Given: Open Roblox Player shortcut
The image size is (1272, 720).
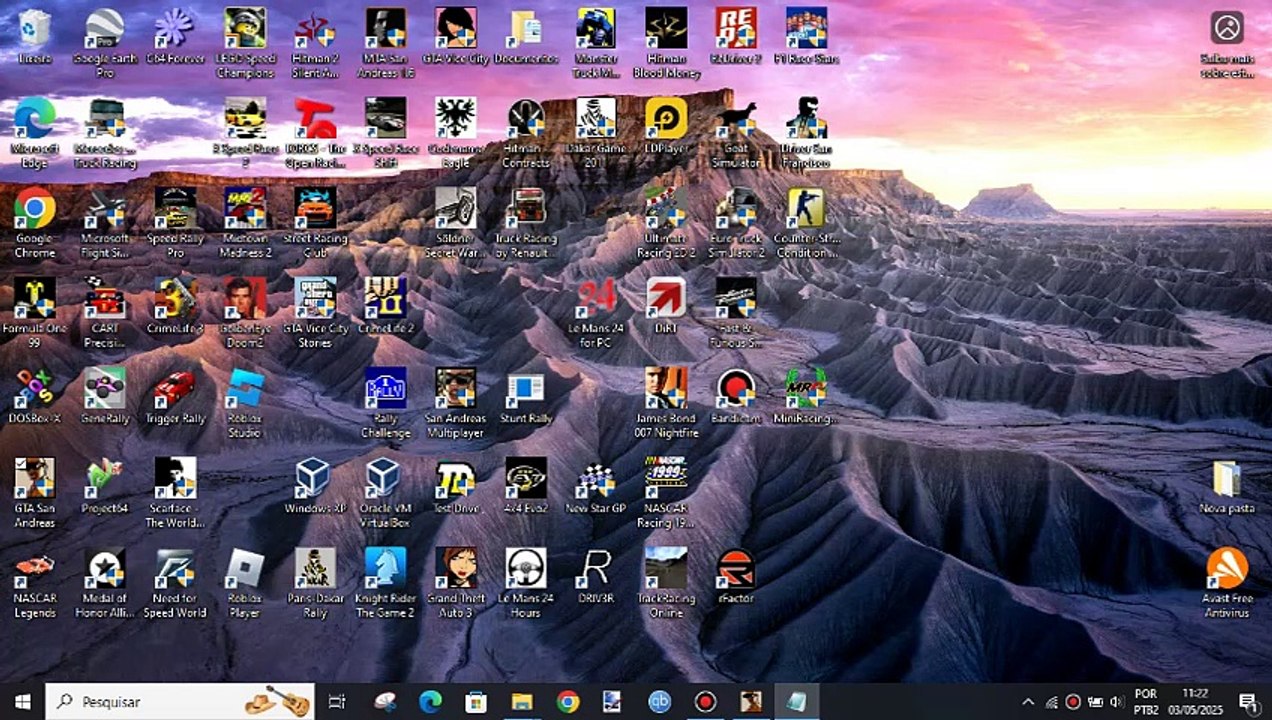Looking at the screenshot, I should [245, 583].
